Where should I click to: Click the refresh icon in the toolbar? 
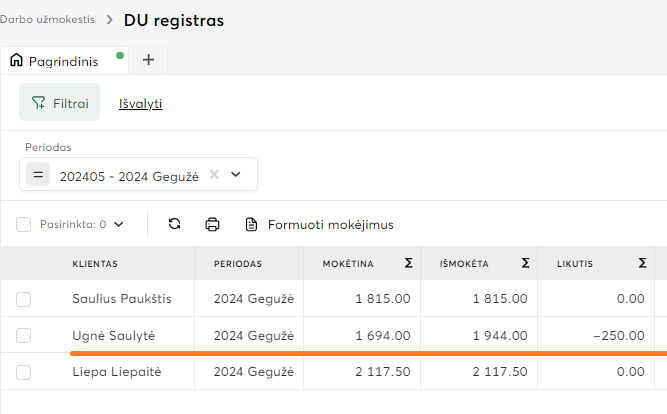(x=174, y=224)
